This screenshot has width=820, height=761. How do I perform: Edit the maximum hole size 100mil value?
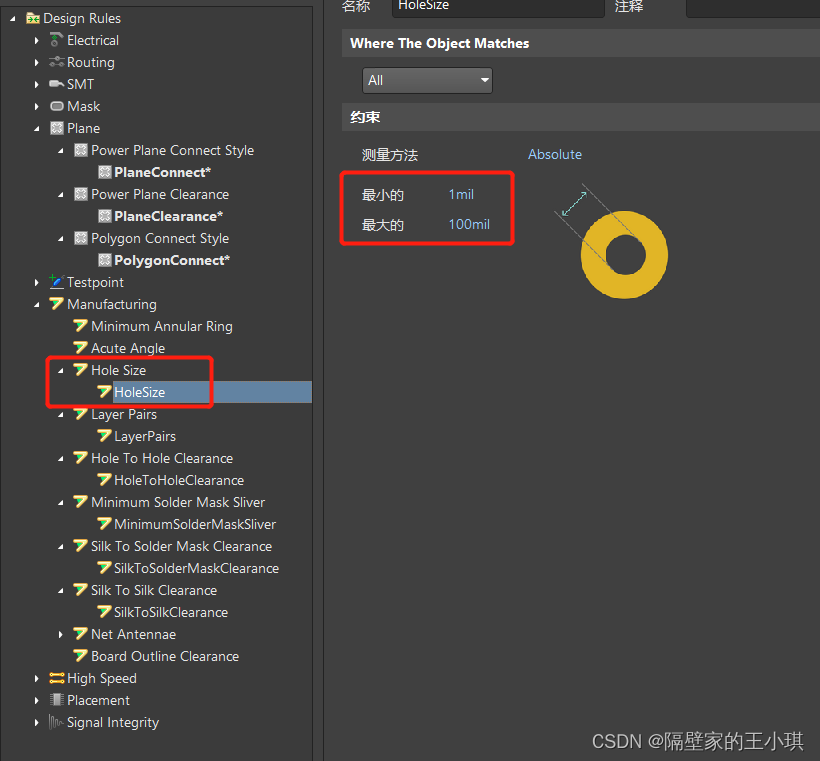click(x=469, y=224)
